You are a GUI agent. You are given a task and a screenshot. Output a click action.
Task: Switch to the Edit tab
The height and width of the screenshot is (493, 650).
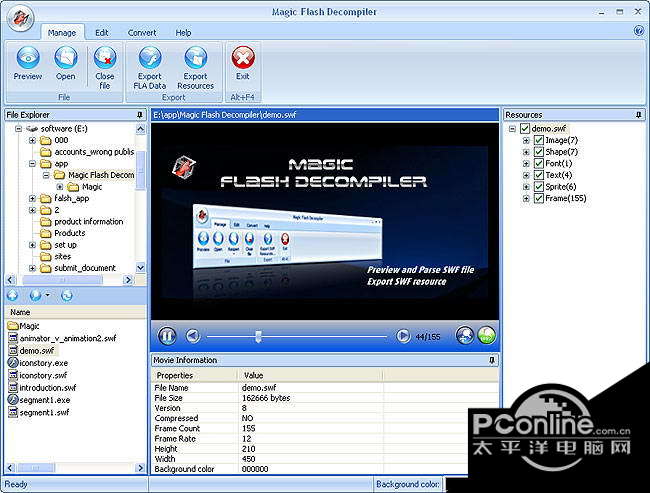coord(102,32)
